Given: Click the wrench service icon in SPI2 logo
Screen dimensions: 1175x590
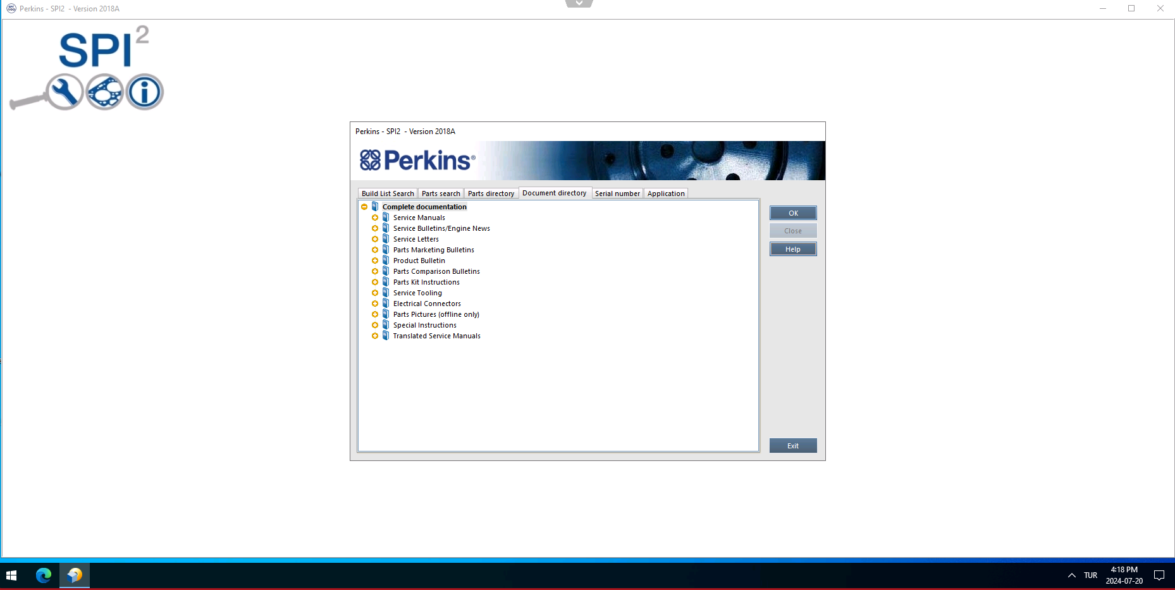Looking at the screenshot, I should tap(64, 92).
